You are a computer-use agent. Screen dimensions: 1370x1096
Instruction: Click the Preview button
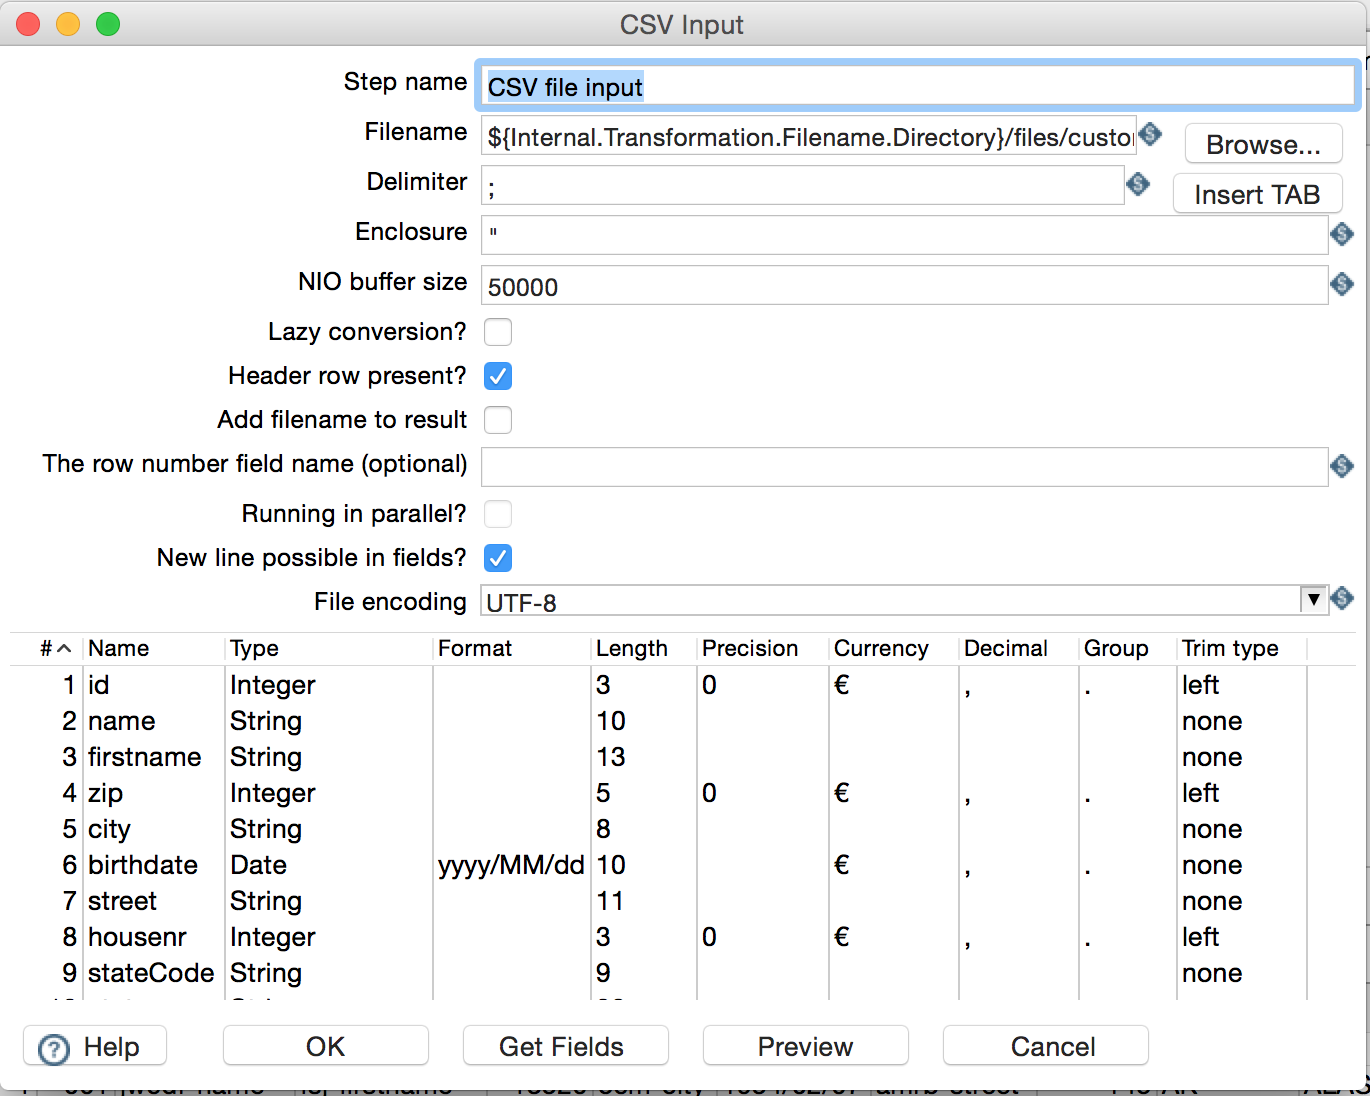coord(805,1046)
